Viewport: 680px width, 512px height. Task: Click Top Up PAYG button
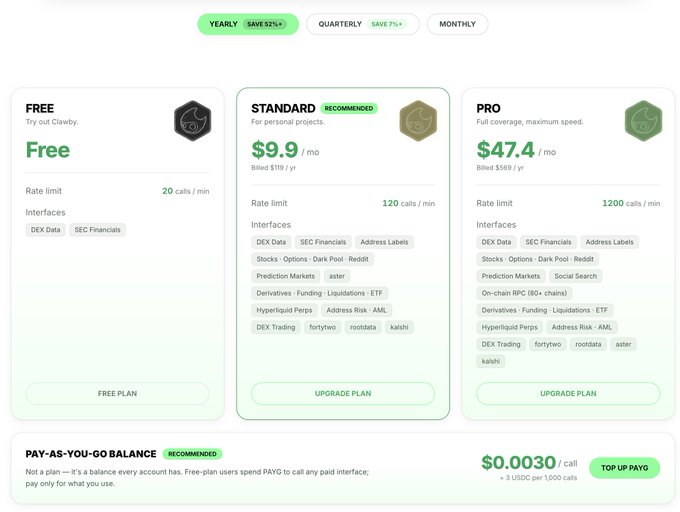tap(624, 468)
